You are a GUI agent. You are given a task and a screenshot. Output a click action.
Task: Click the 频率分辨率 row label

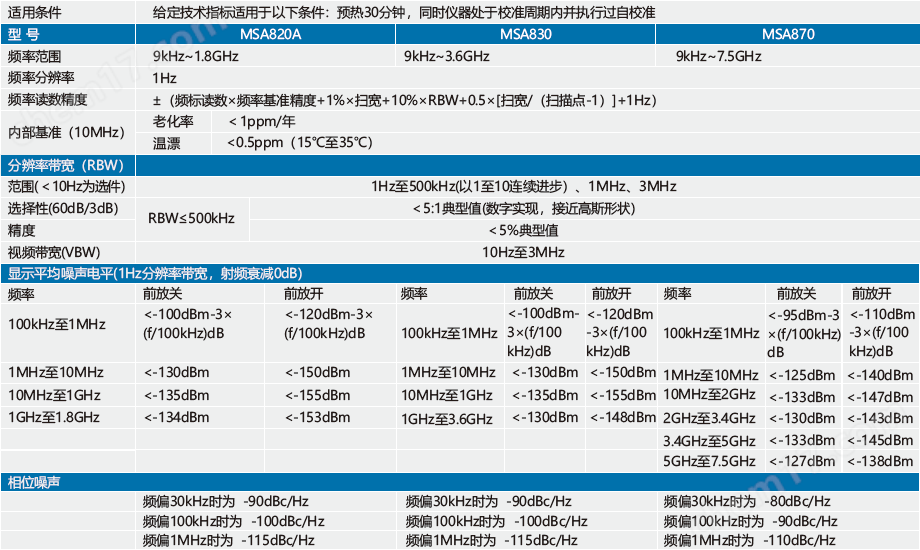pos(40,78)
